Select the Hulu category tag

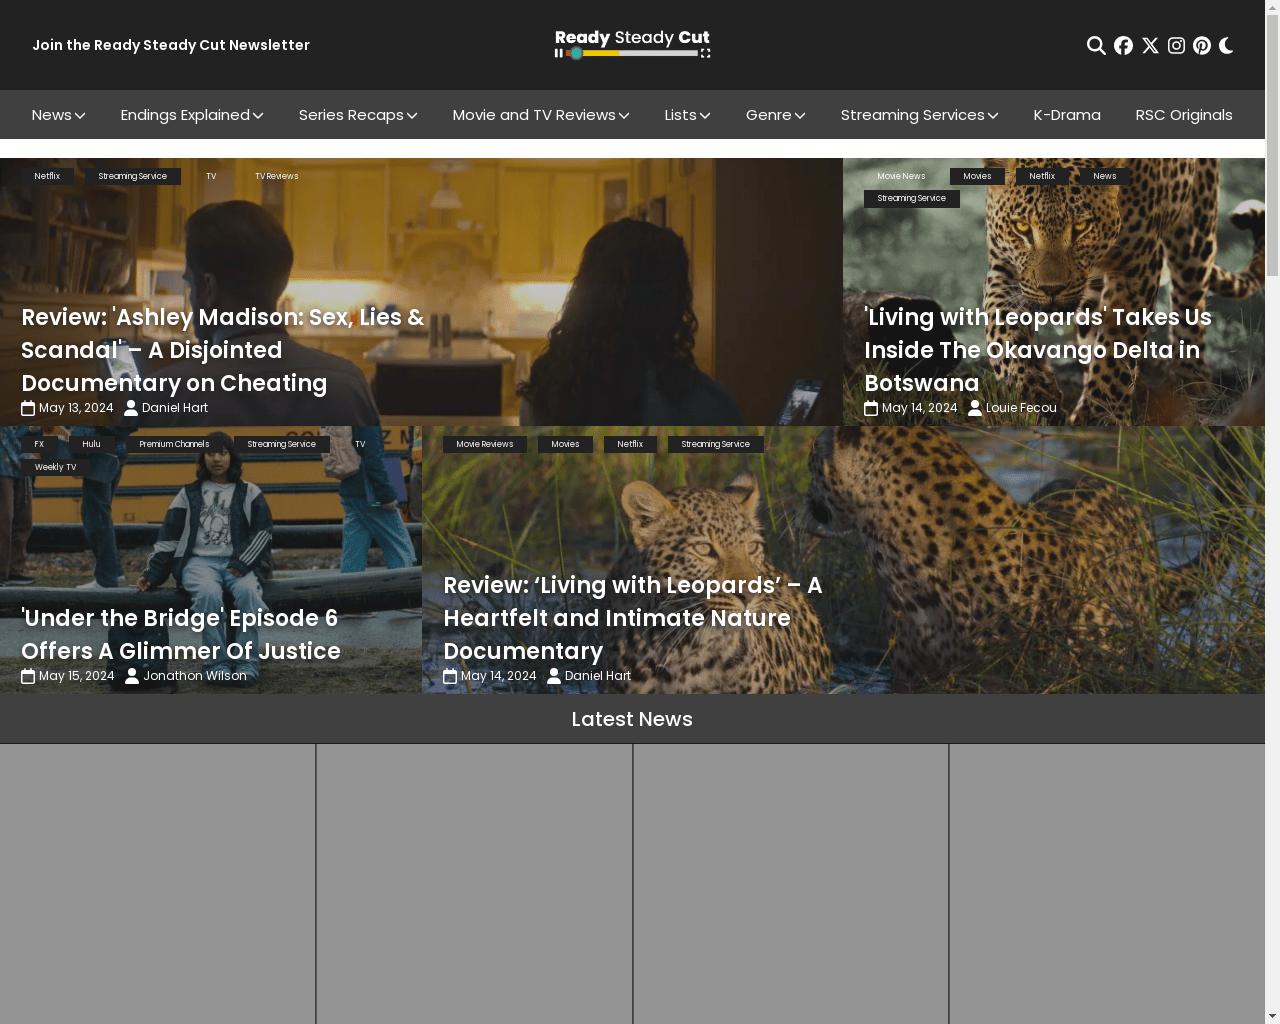click(x=91, y=444)
